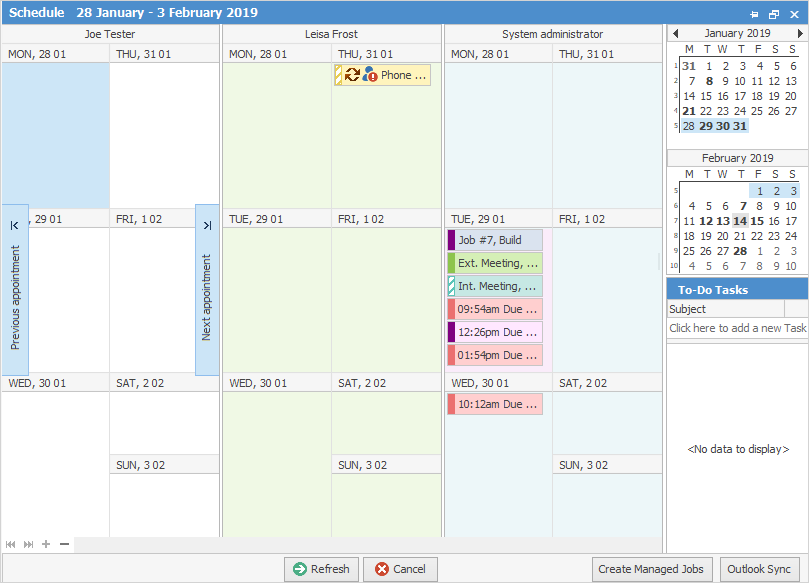Open the Previous appointment flyout arrow
This screenshot has width=809, height=583.
pos(14,225)
